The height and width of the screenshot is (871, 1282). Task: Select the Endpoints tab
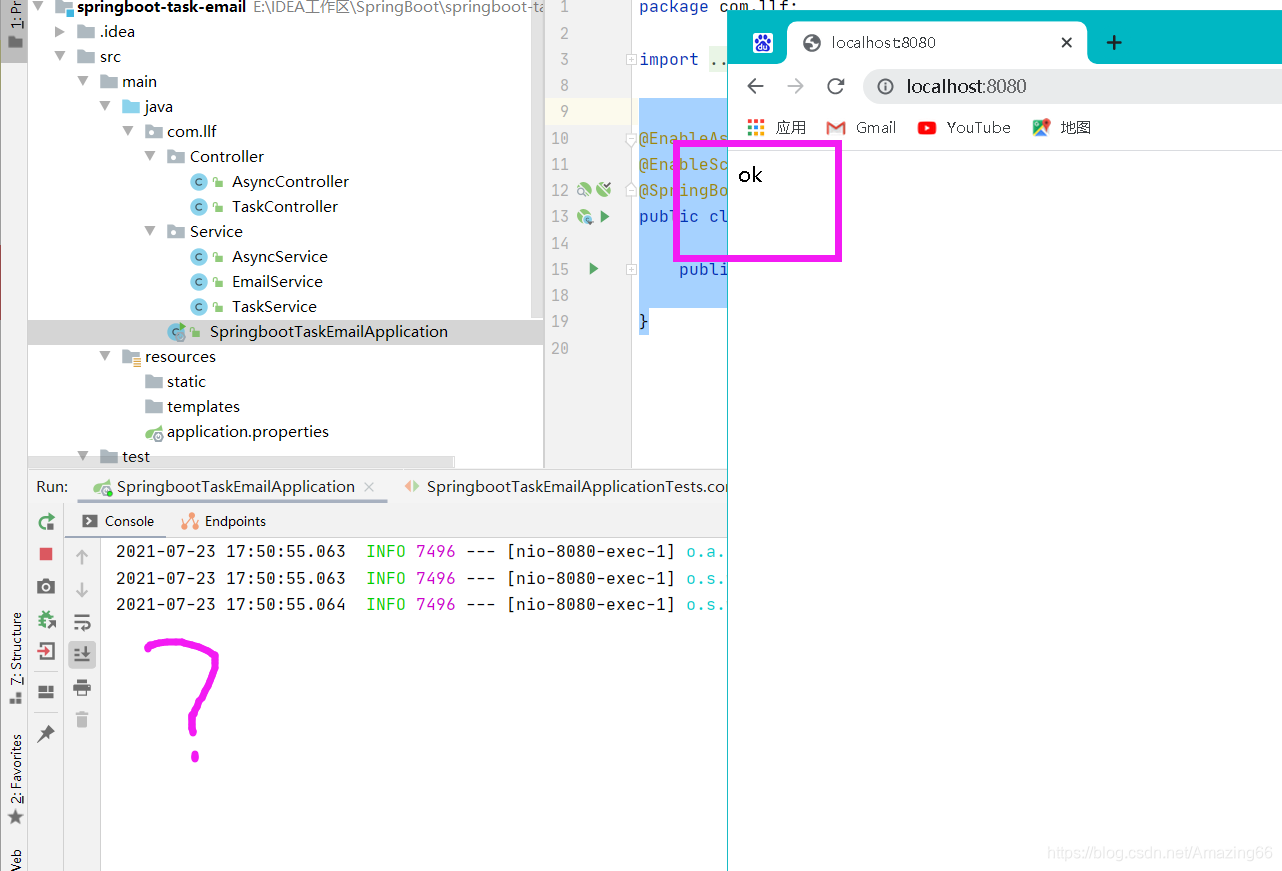click(x=223, y=521)
